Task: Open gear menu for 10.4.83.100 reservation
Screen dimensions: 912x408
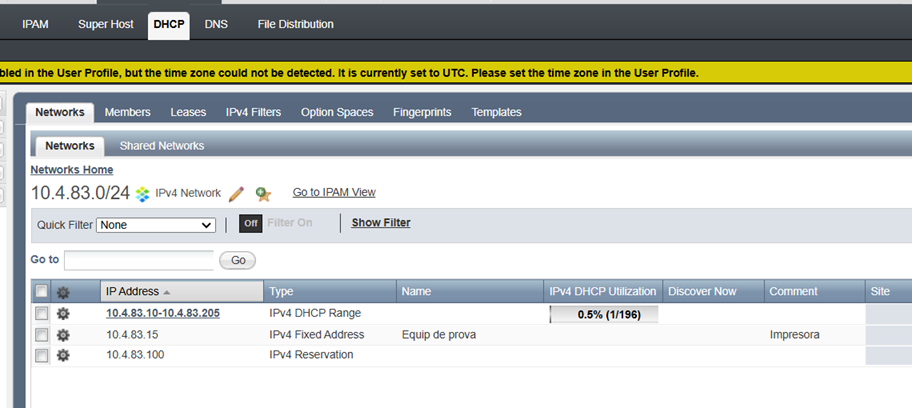Action: pos(63,355)
